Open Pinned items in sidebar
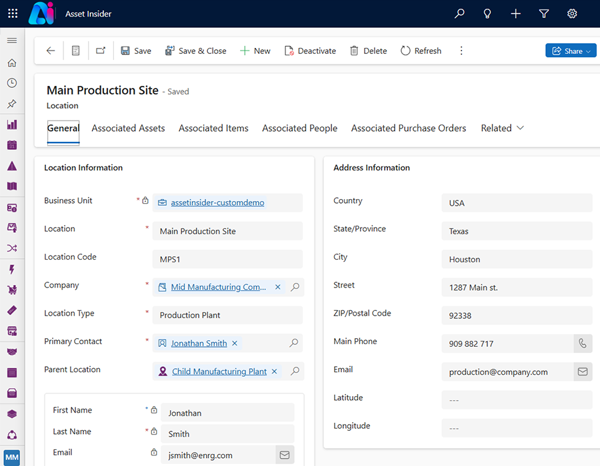 [x=12, y=104]
